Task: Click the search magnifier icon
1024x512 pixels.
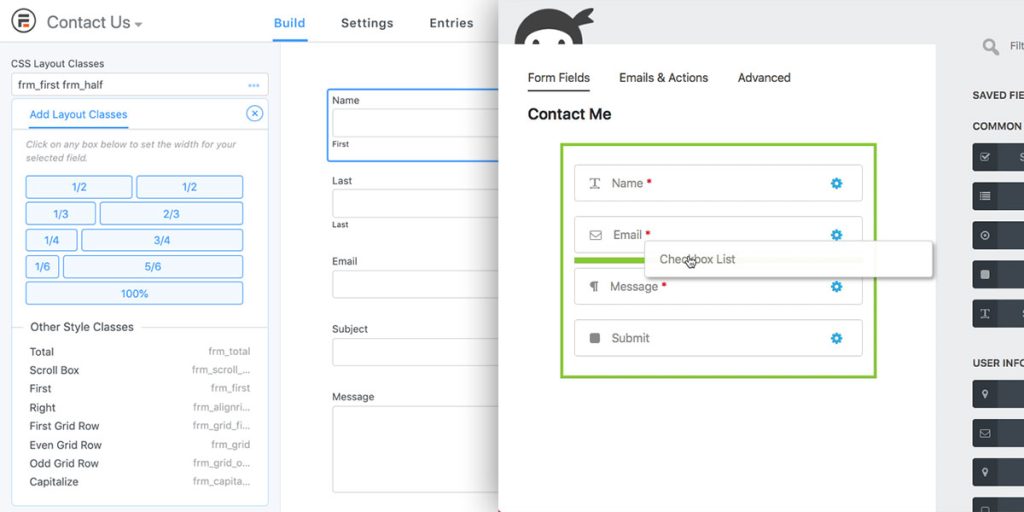Action: coord(990,46)
